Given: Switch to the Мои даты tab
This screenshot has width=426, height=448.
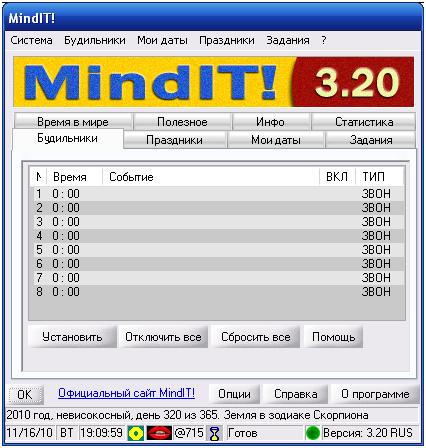Looking at the screenshot, I should pyautogui.click(x=276, y=140).
